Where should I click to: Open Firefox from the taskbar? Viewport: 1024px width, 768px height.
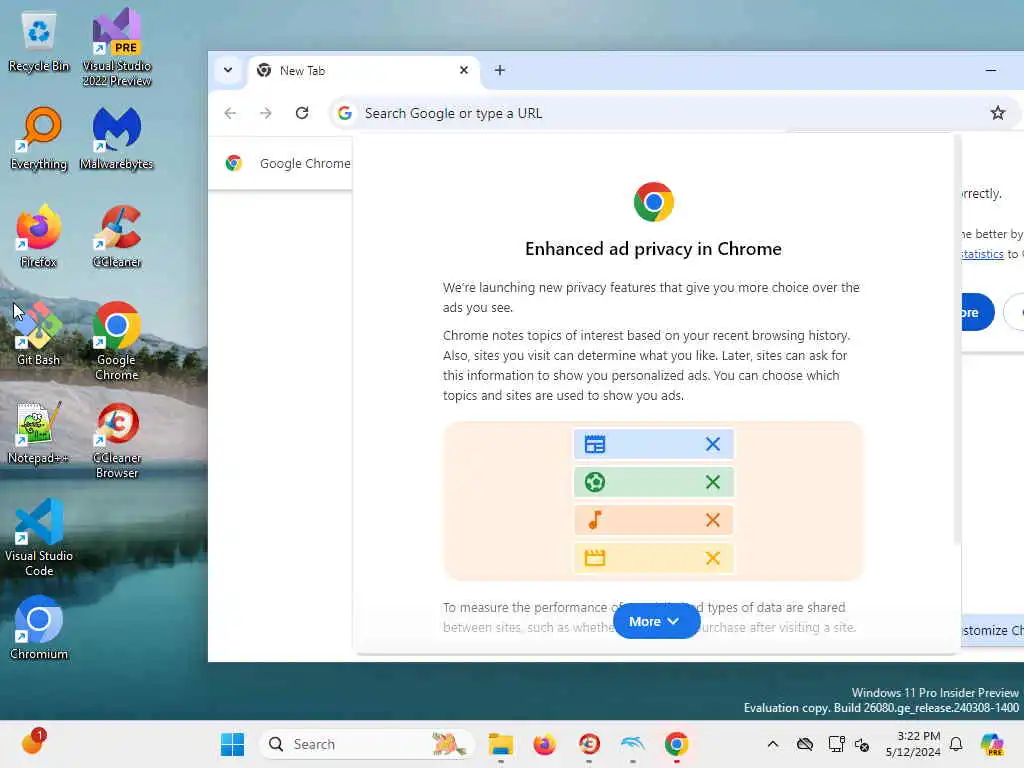coord(544,744)
